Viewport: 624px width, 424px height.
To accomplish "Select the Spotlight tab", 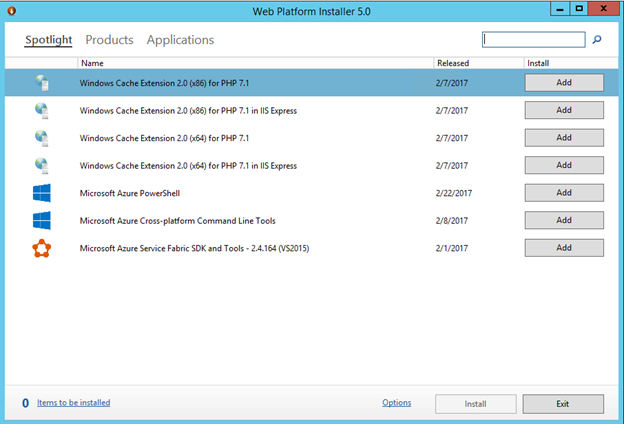I will point(48,40).
